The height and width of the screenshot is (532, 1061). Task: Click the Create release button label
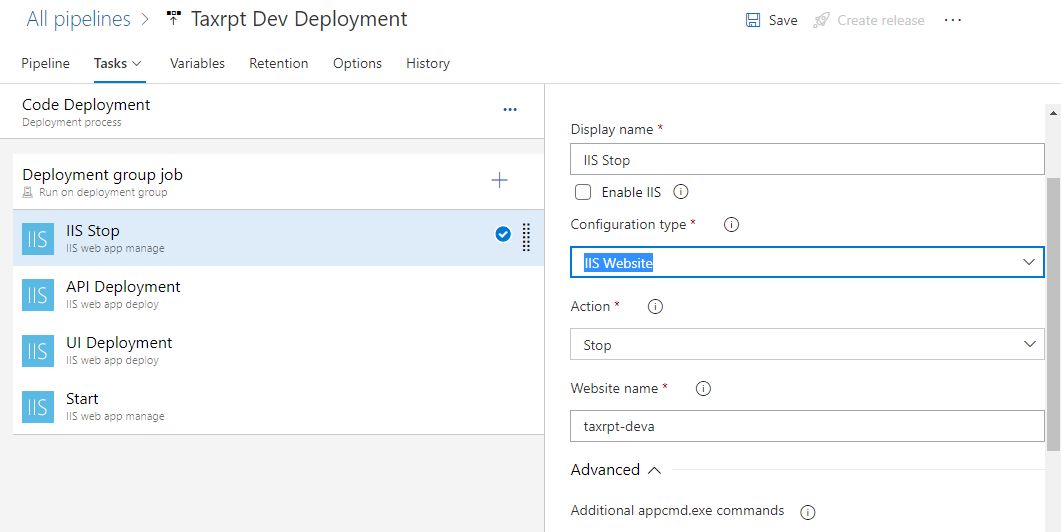coord(880,20)
